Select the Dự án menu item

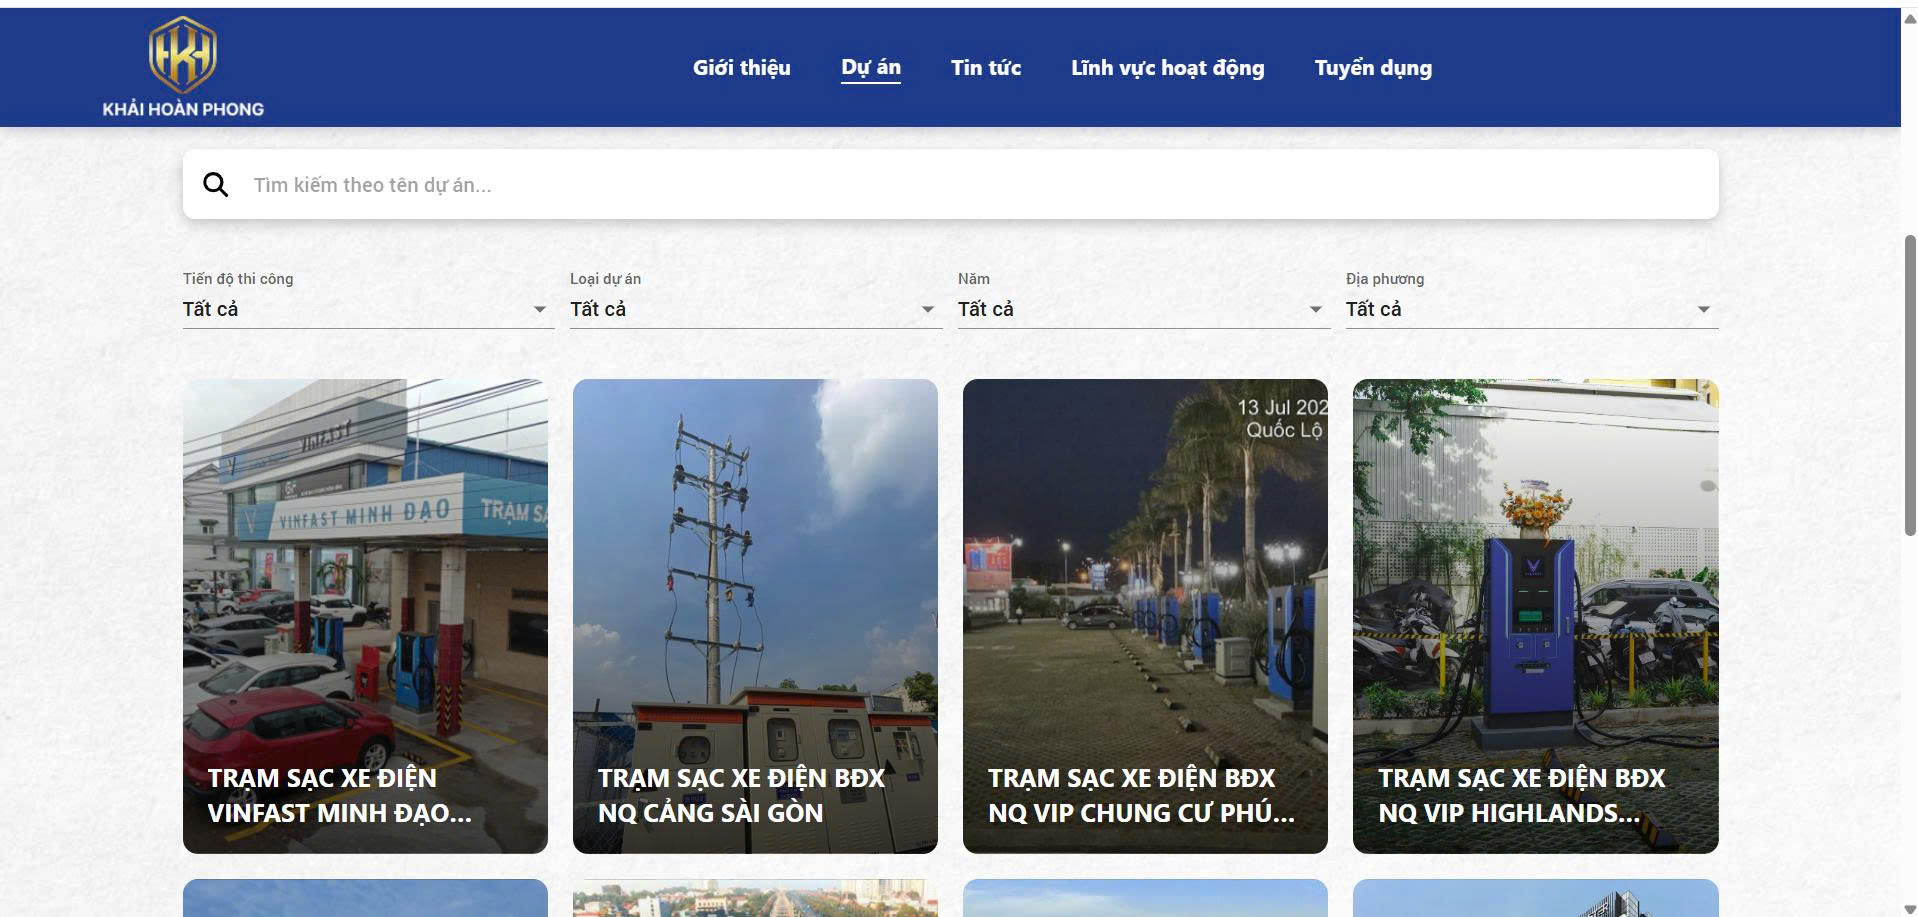[871, 68]
